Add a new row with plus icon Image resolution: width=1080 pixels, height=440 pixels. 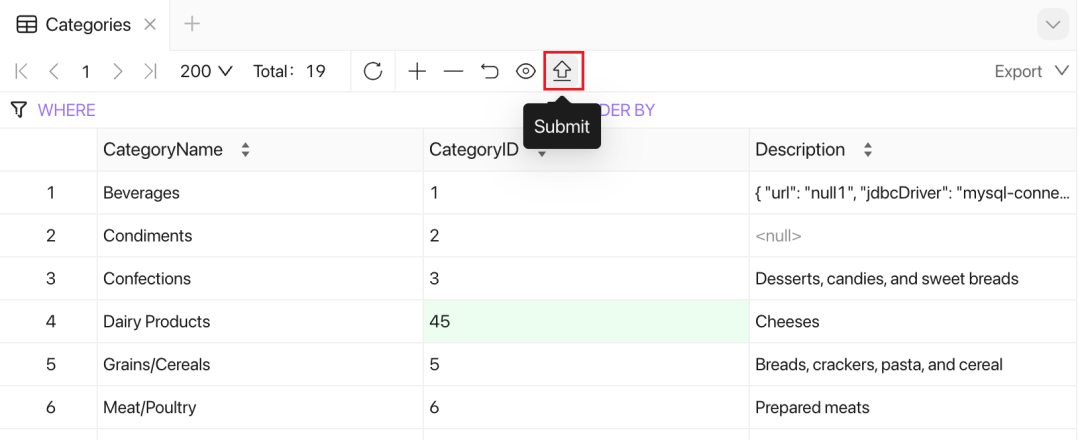(417, 72)
